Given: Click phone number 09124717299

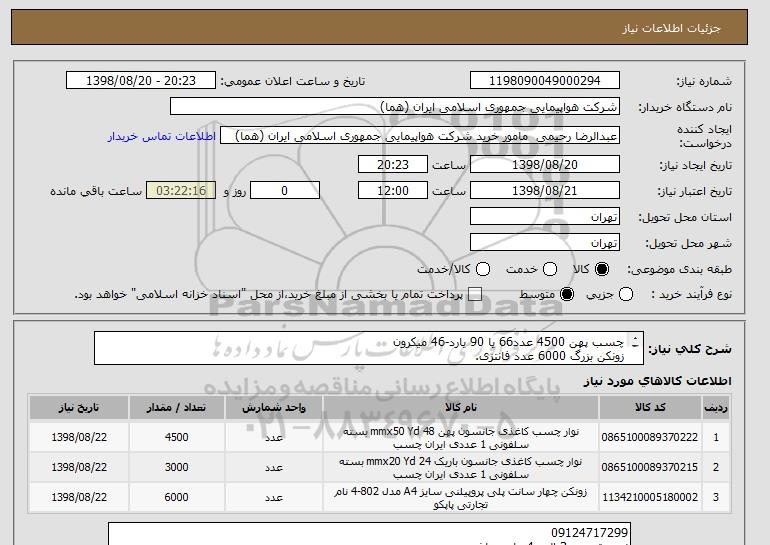Looking at the screenshot, I should click(x=589, y=533).
